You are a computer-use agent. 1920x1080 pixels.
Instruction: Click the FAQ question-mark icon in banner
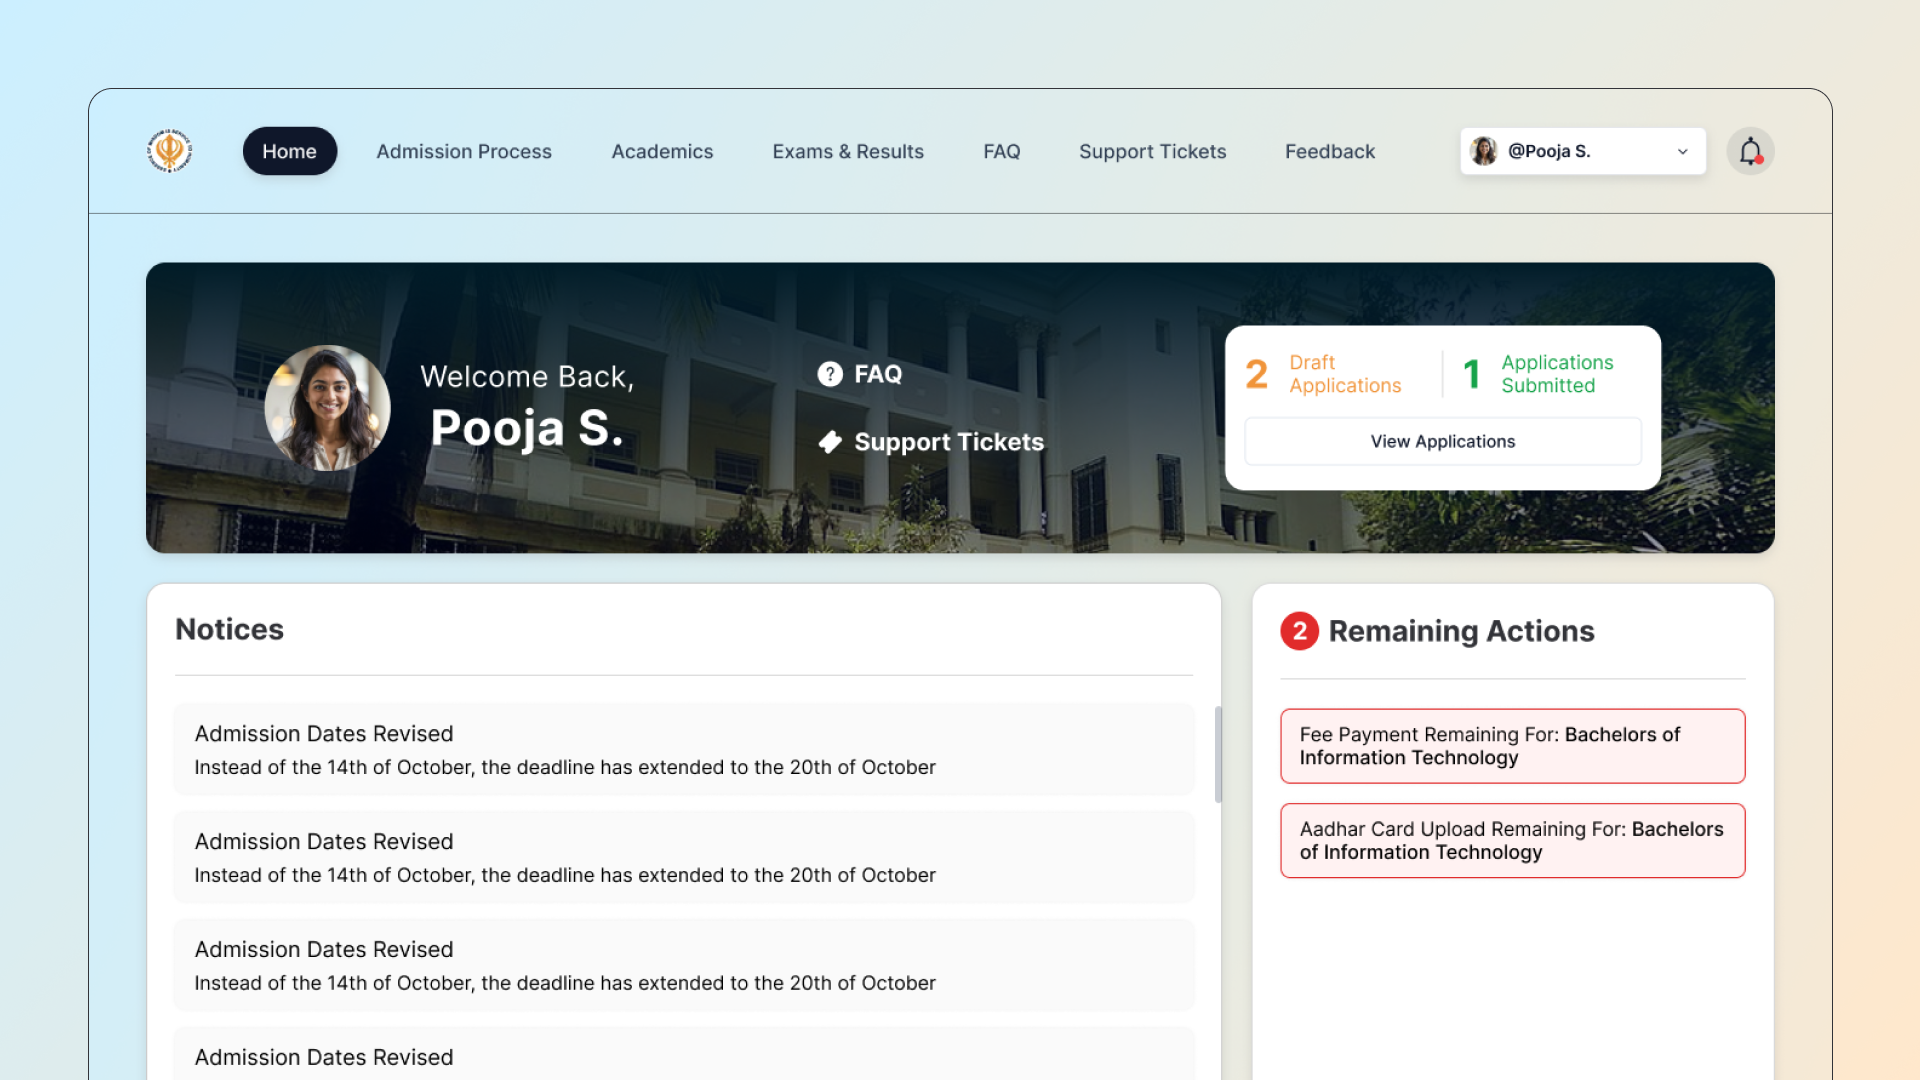[x=830, y=374]
